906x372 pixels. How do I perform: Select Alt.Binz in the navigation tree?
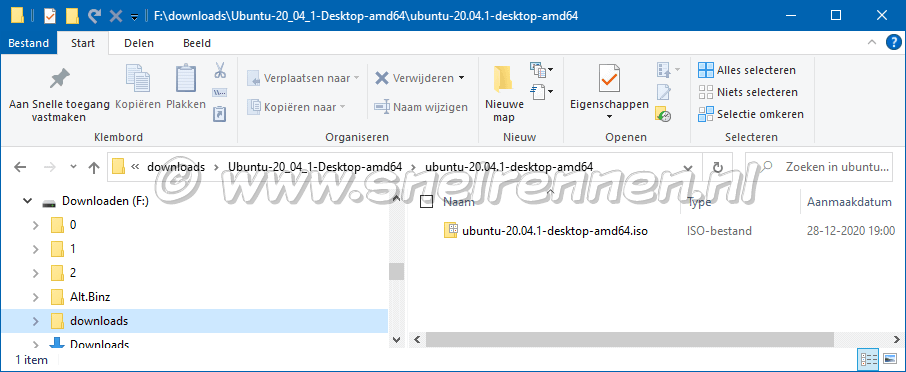90,297
